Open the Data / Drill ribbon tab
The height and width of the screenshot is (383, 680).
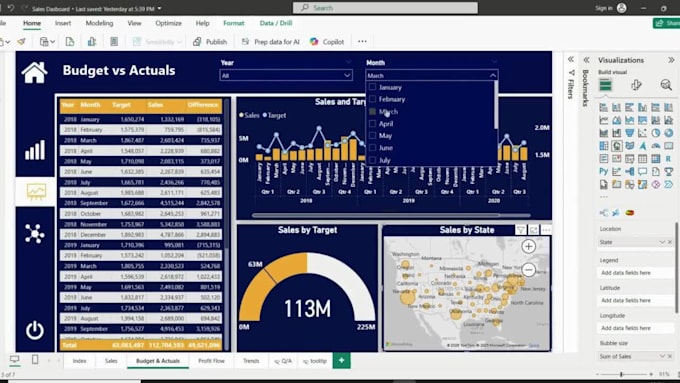point(276,23)
